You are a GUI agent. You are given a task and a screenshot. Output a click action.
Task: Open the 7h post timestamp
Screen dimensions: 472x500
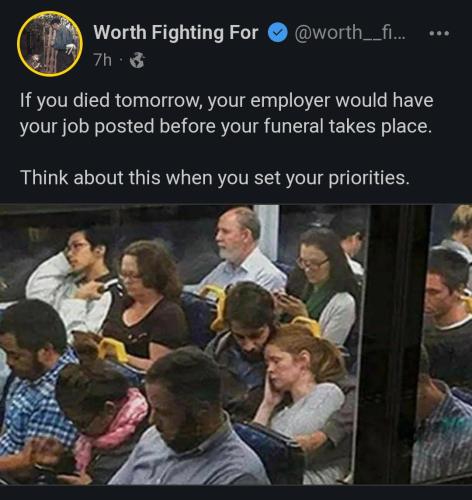click(102, 60)
